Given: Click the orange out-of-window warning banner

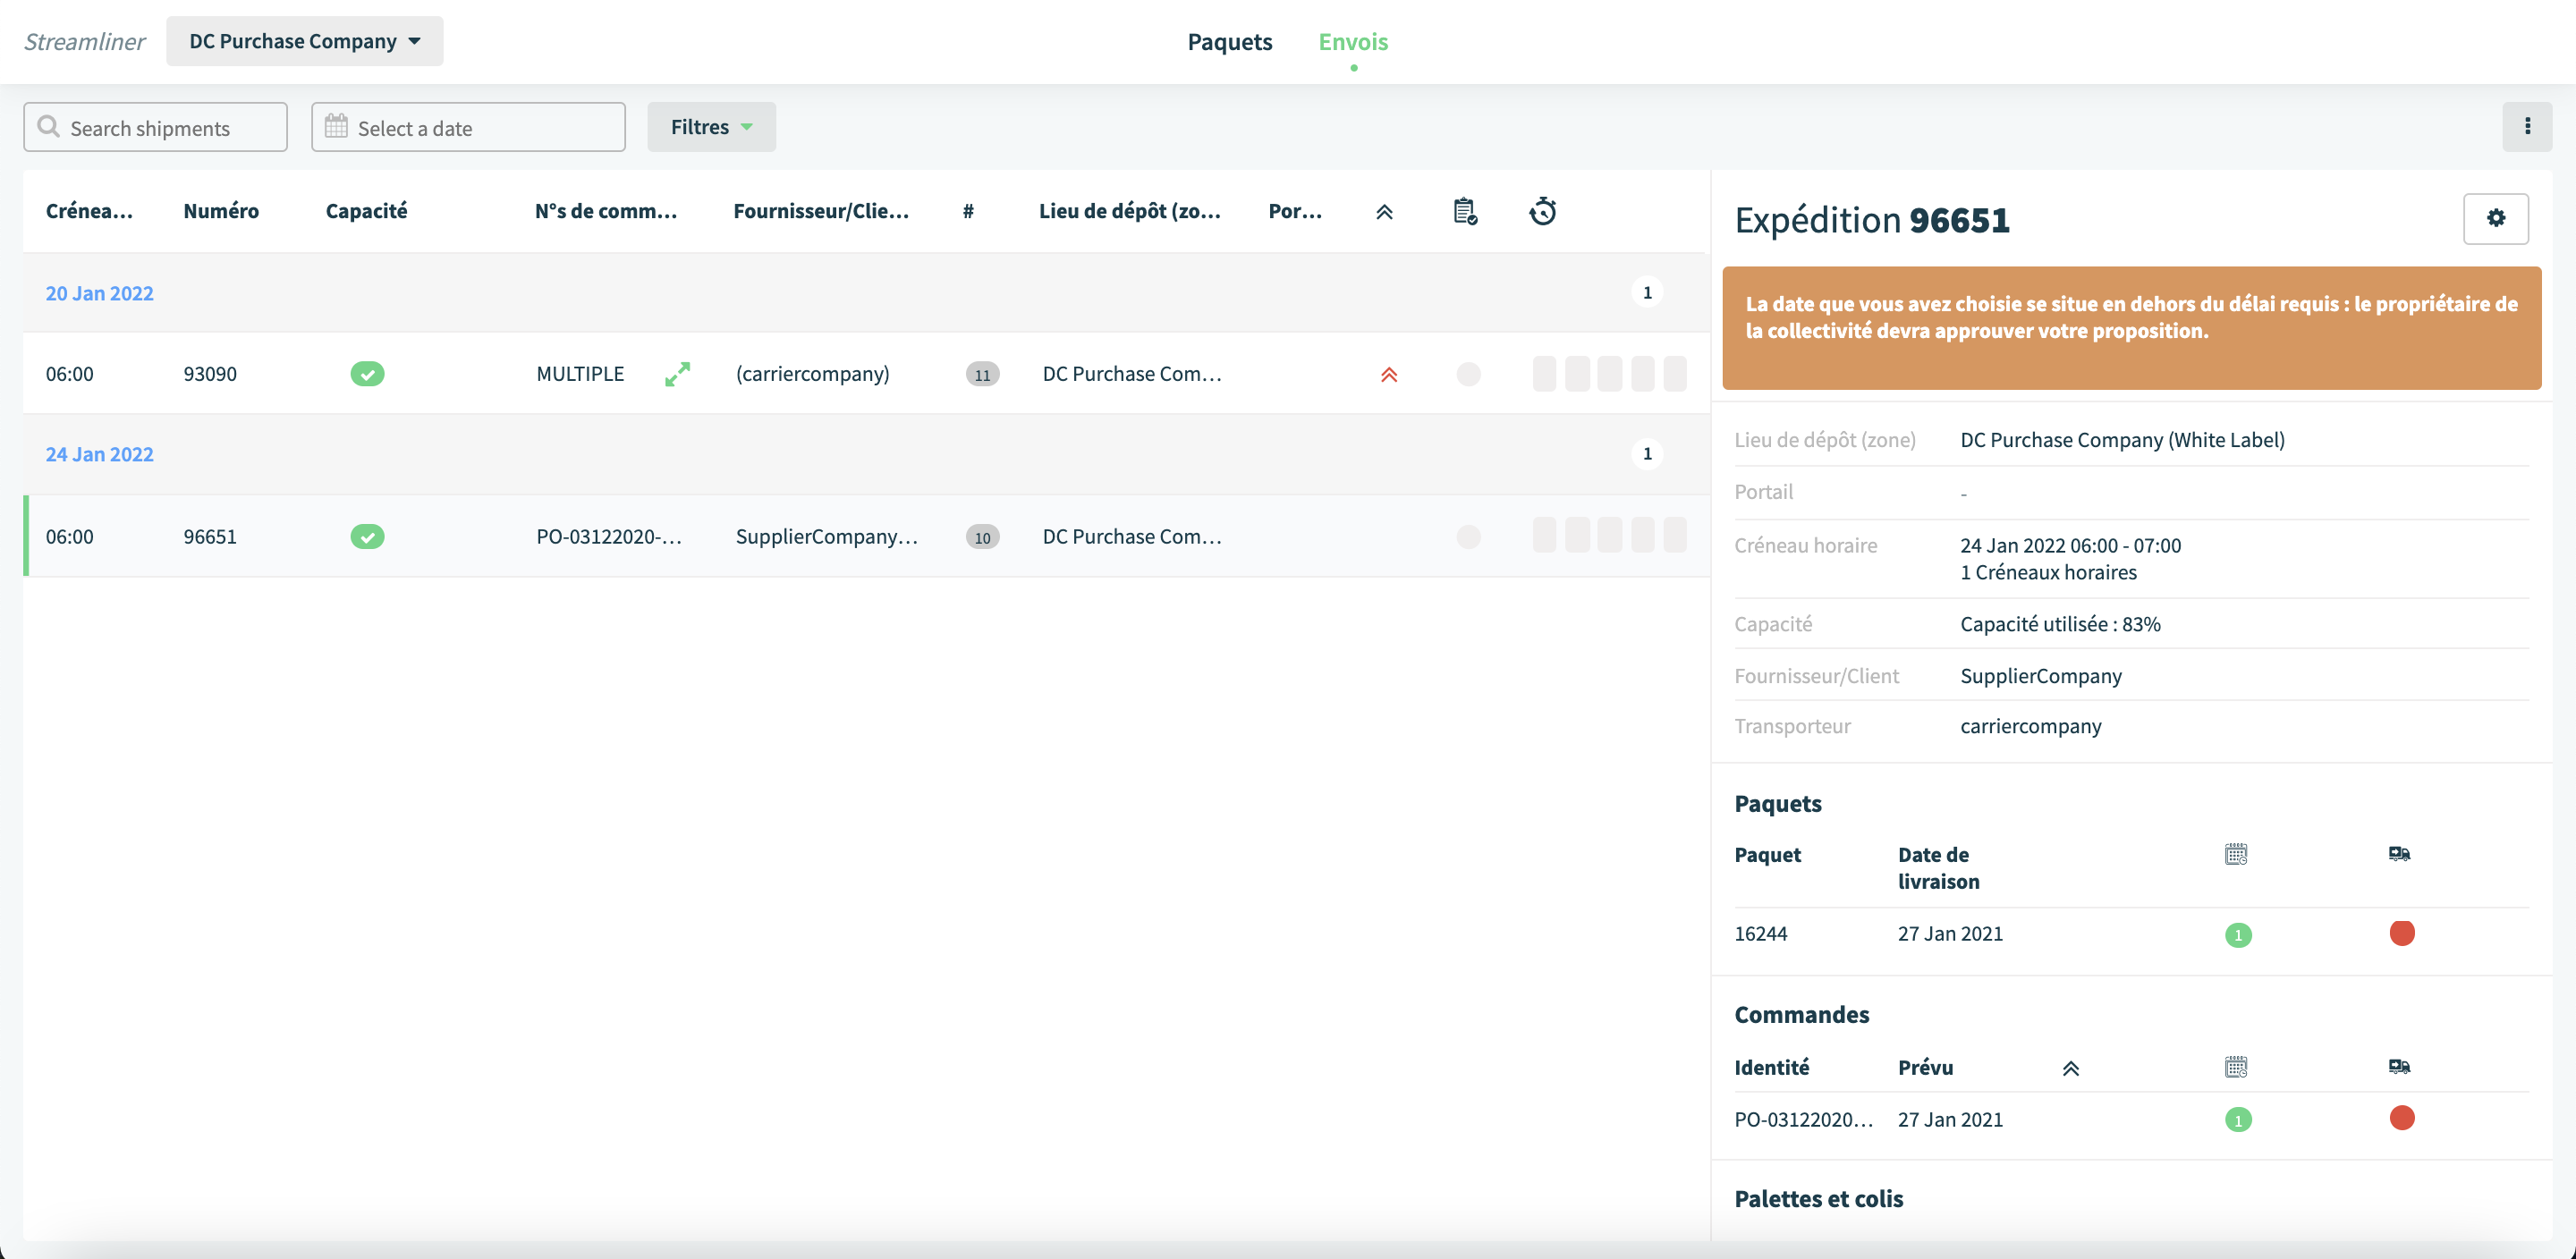Looking at the screenshot, I should (2131, 327).
